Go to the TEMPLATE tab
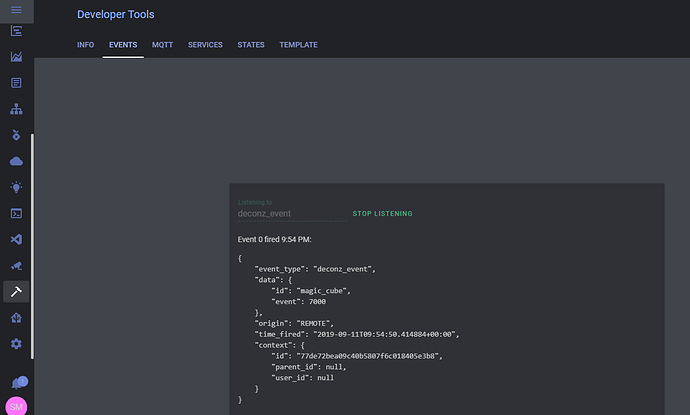This screenshot has height=415, width=690. click(x=298, y=45)
